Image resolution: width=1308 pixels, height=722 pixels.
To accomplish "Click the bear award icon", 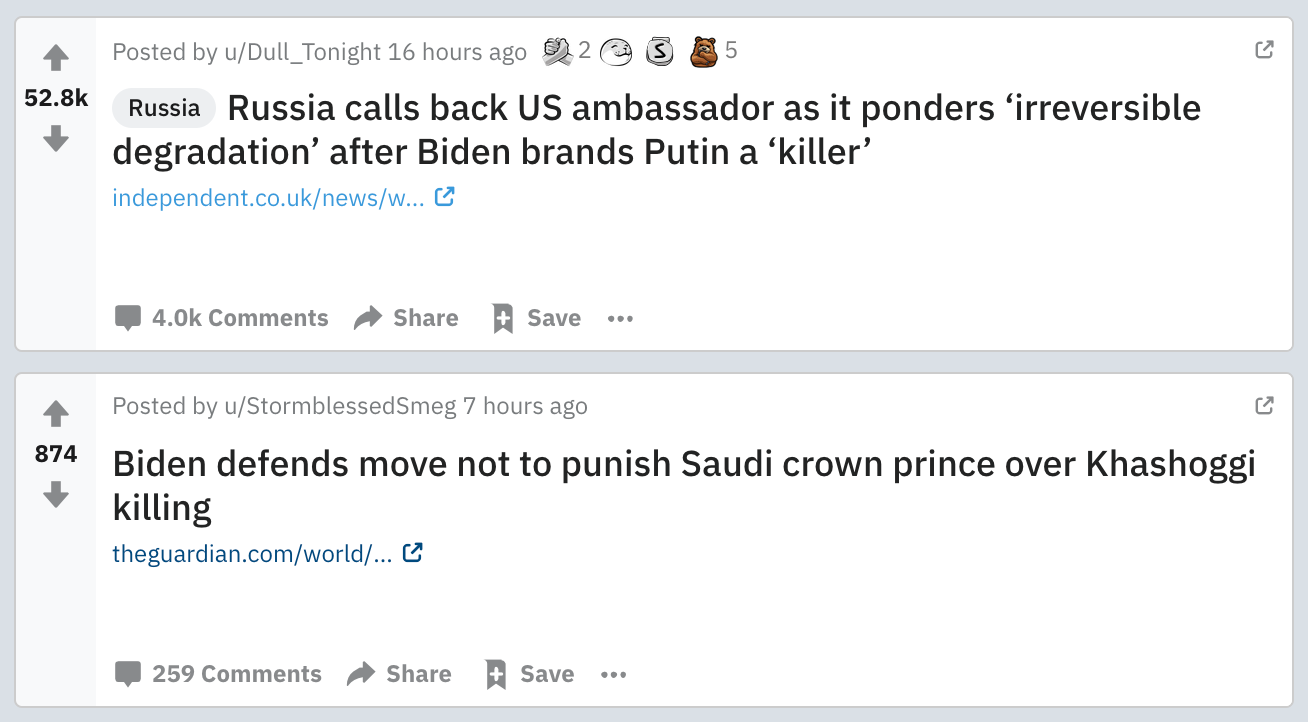I will tap(704, 51).
